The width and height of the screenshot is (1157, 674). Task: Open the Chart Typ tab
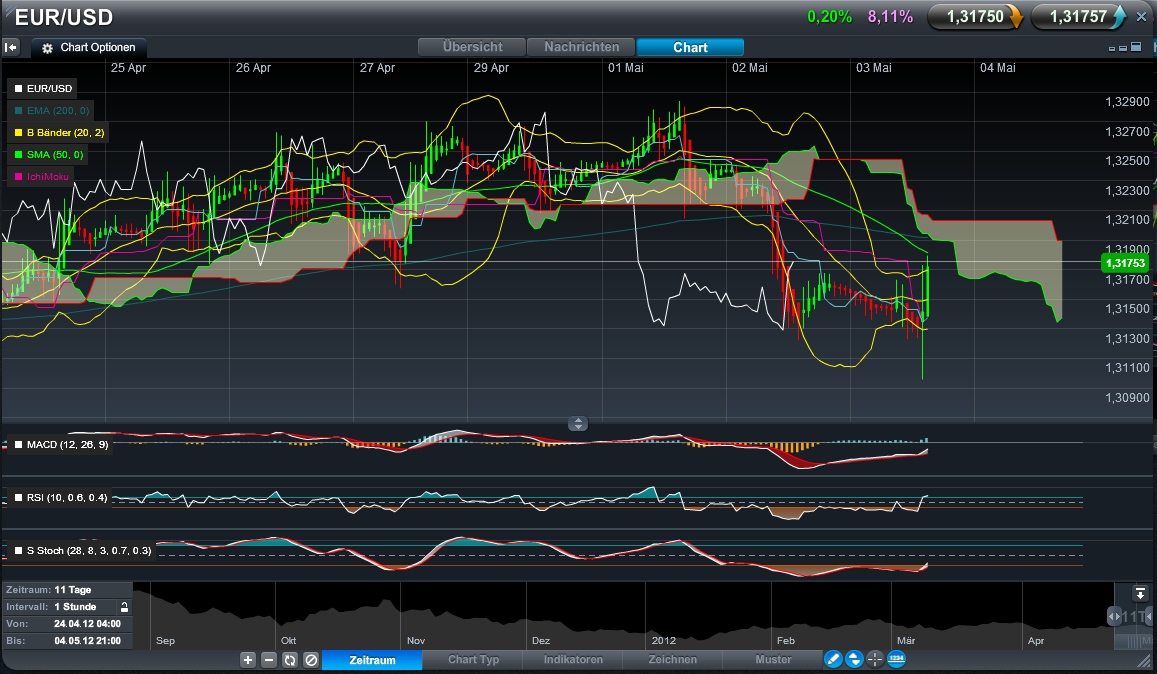[x=473, y=660]
